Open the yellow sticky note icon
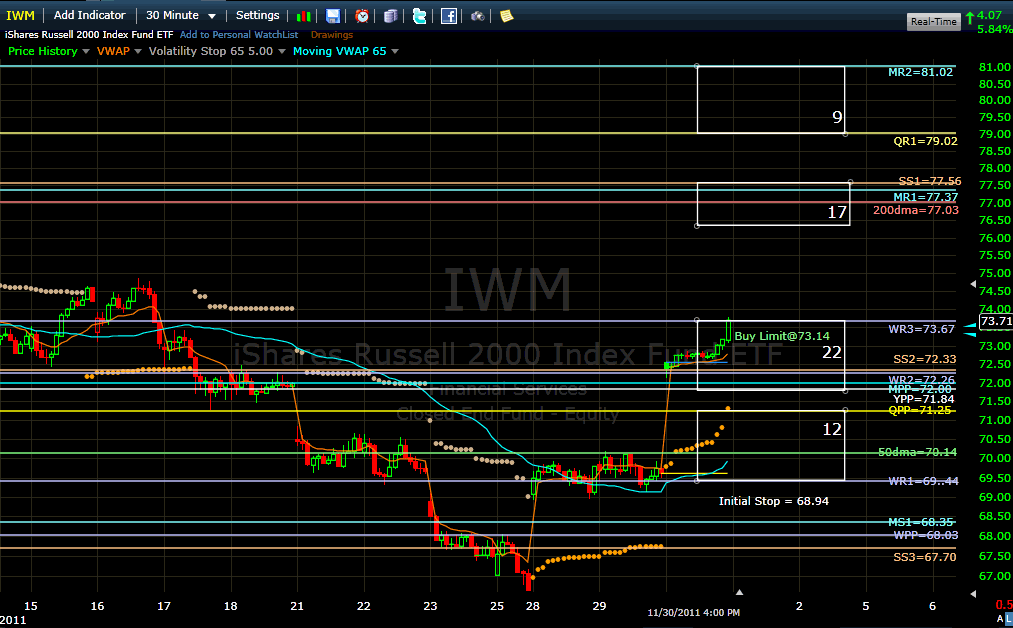Viewport: 1013px width, 628px height. pos(506,16)
